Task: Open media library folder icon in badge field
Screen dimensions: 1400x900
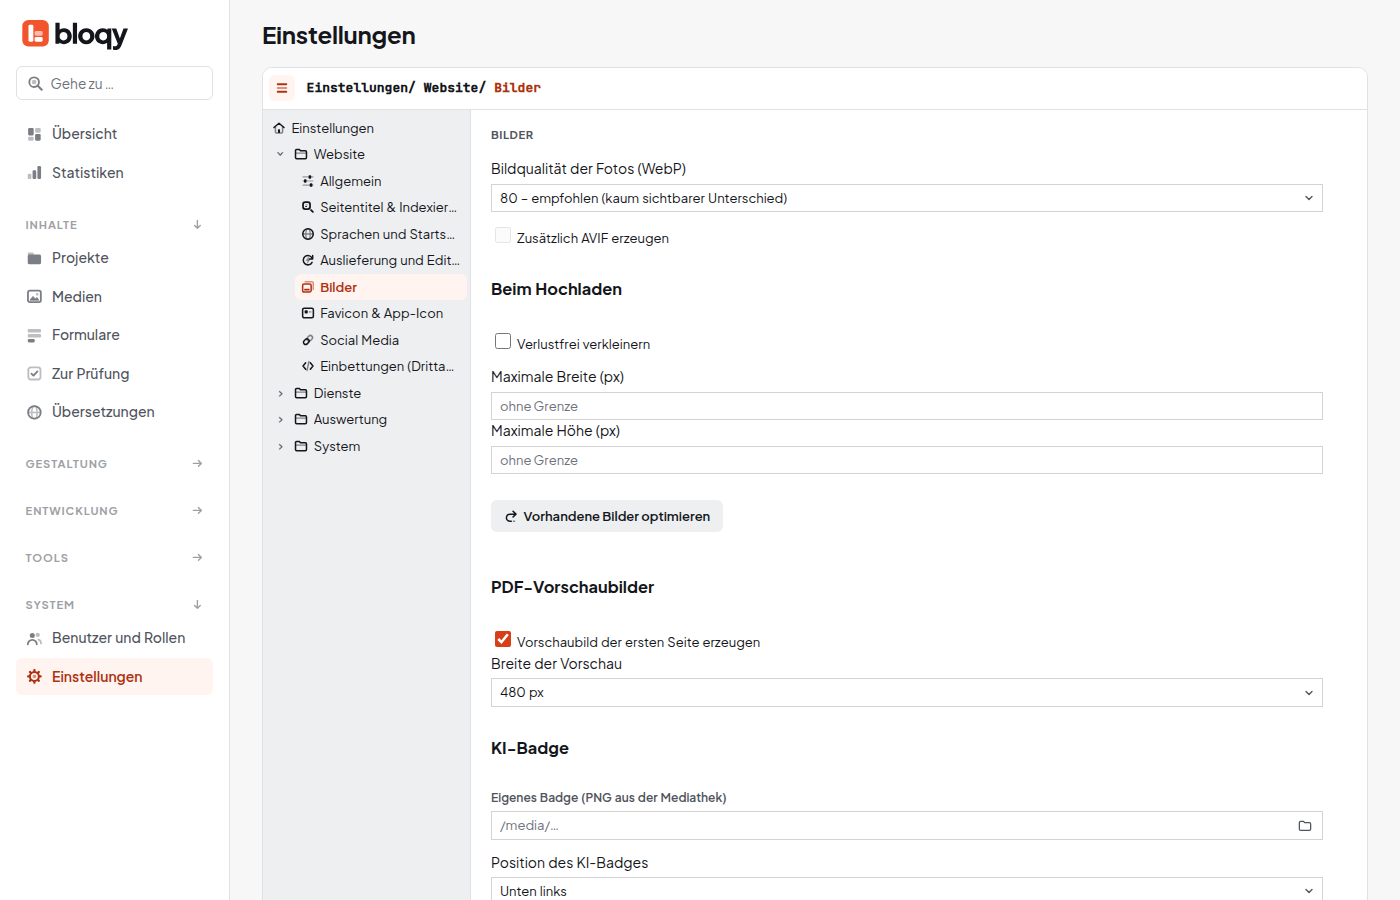Action: click(x=1305, y=826)
